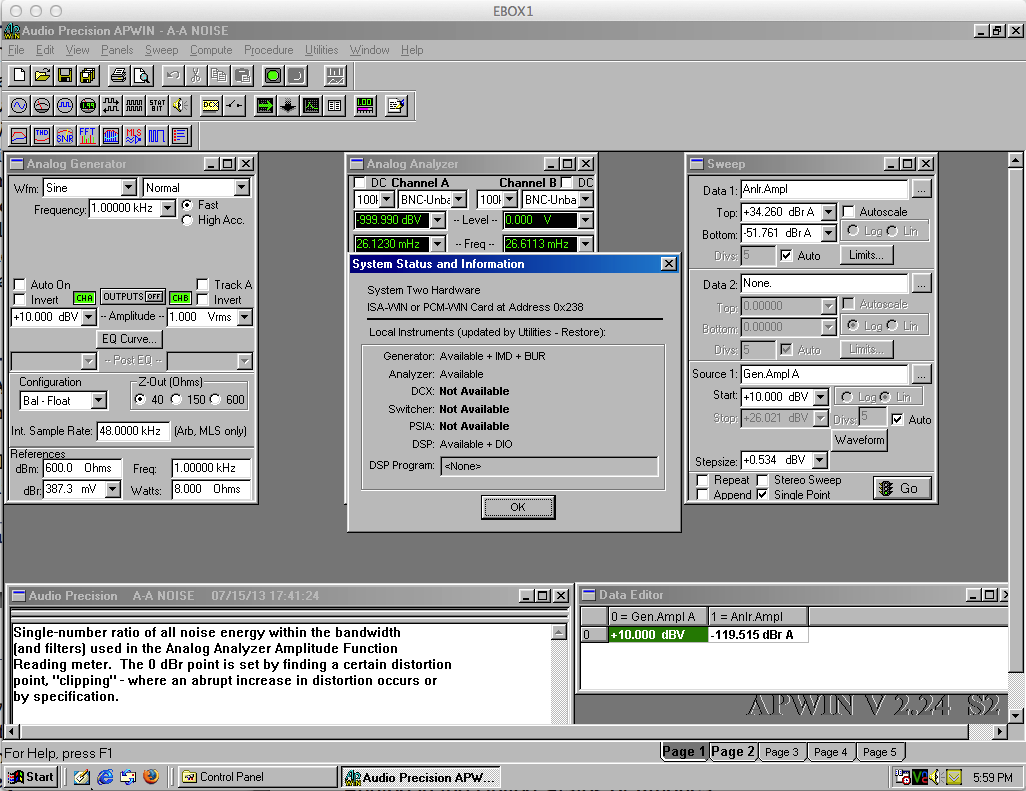Click the workspace vertical scrollbar up arrow
Image resolution: width=1026 pixels, height=791 pixels.
point(1015,160)
